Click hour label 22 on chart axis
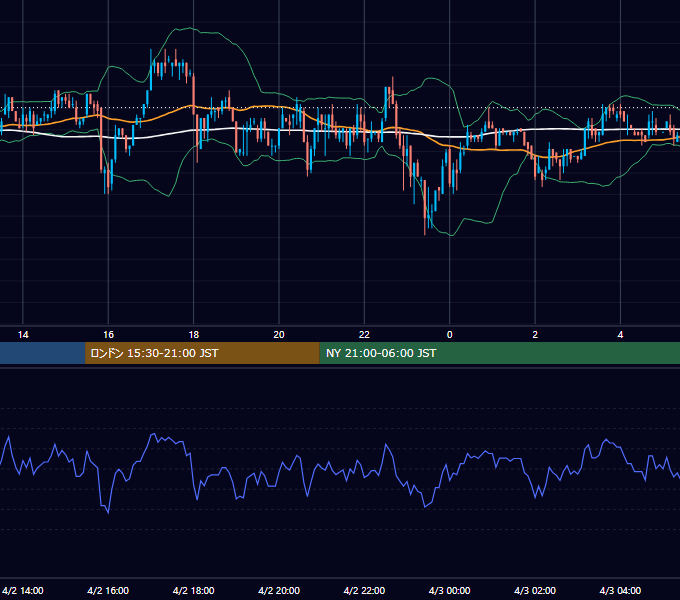The height and width of the screenshot is (600, 680). [364, 335]
